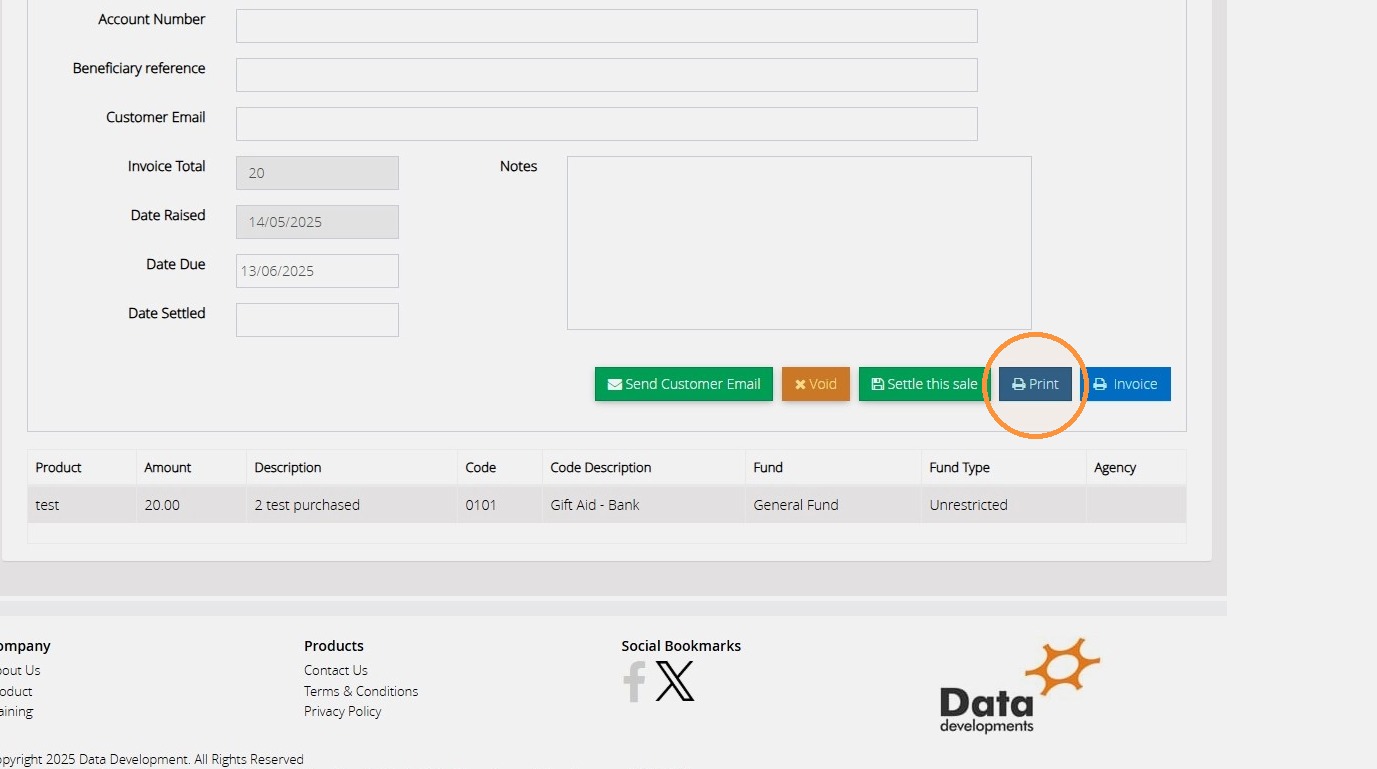Click the Notes label

coord(519,166)
